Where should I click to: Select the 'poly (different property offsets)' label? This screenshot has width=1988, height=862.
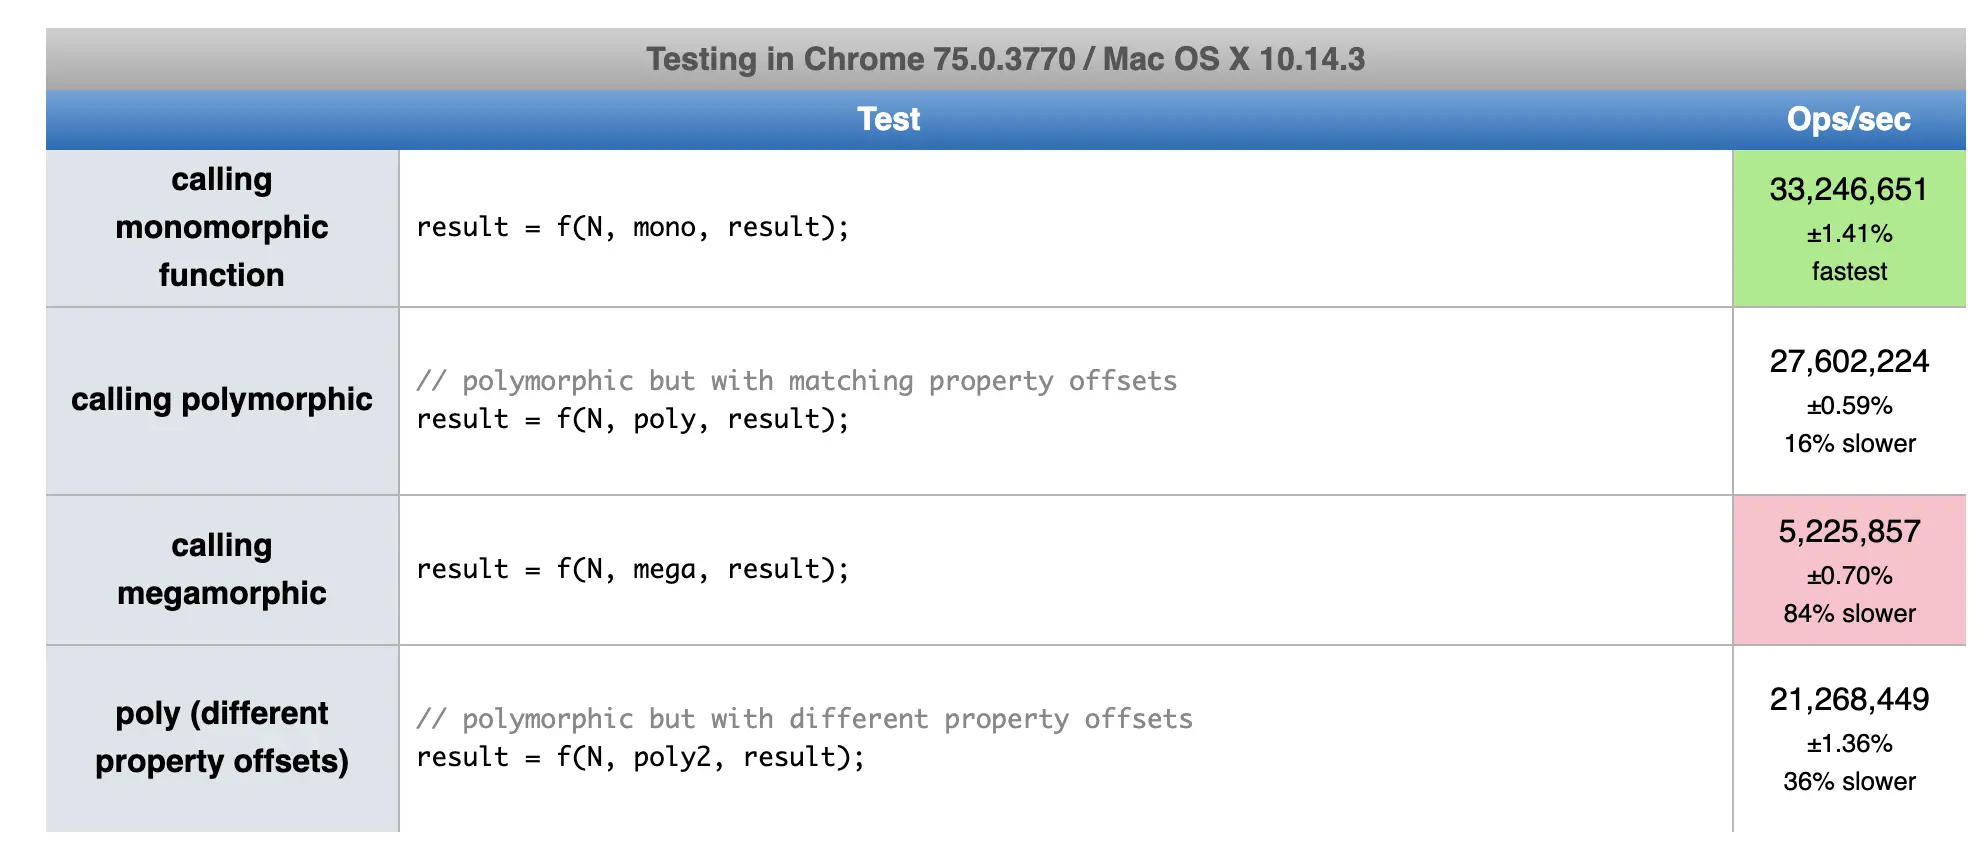[x=222, y=738]
